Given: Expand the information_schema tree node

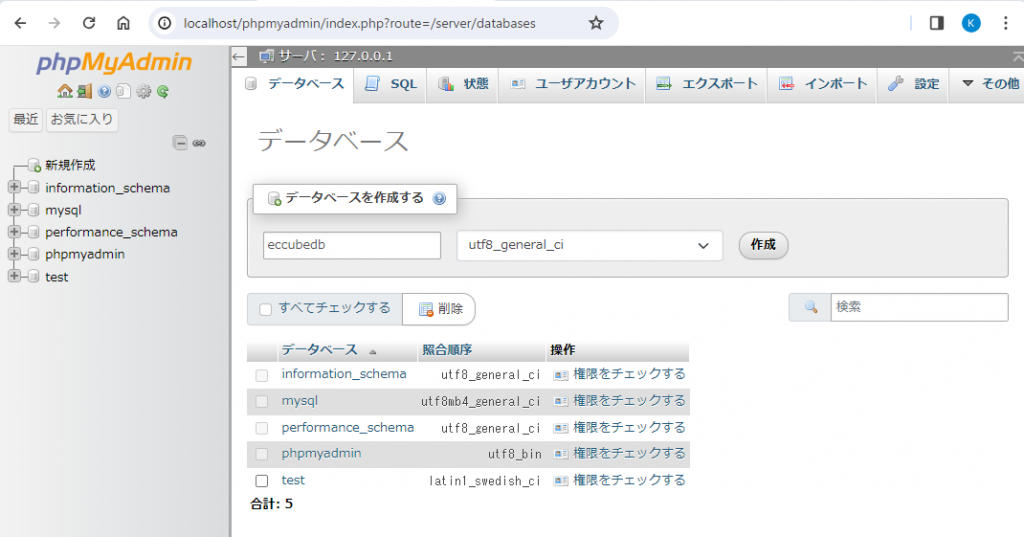Looking at the screenshot, I should click(x=14, y=188).
